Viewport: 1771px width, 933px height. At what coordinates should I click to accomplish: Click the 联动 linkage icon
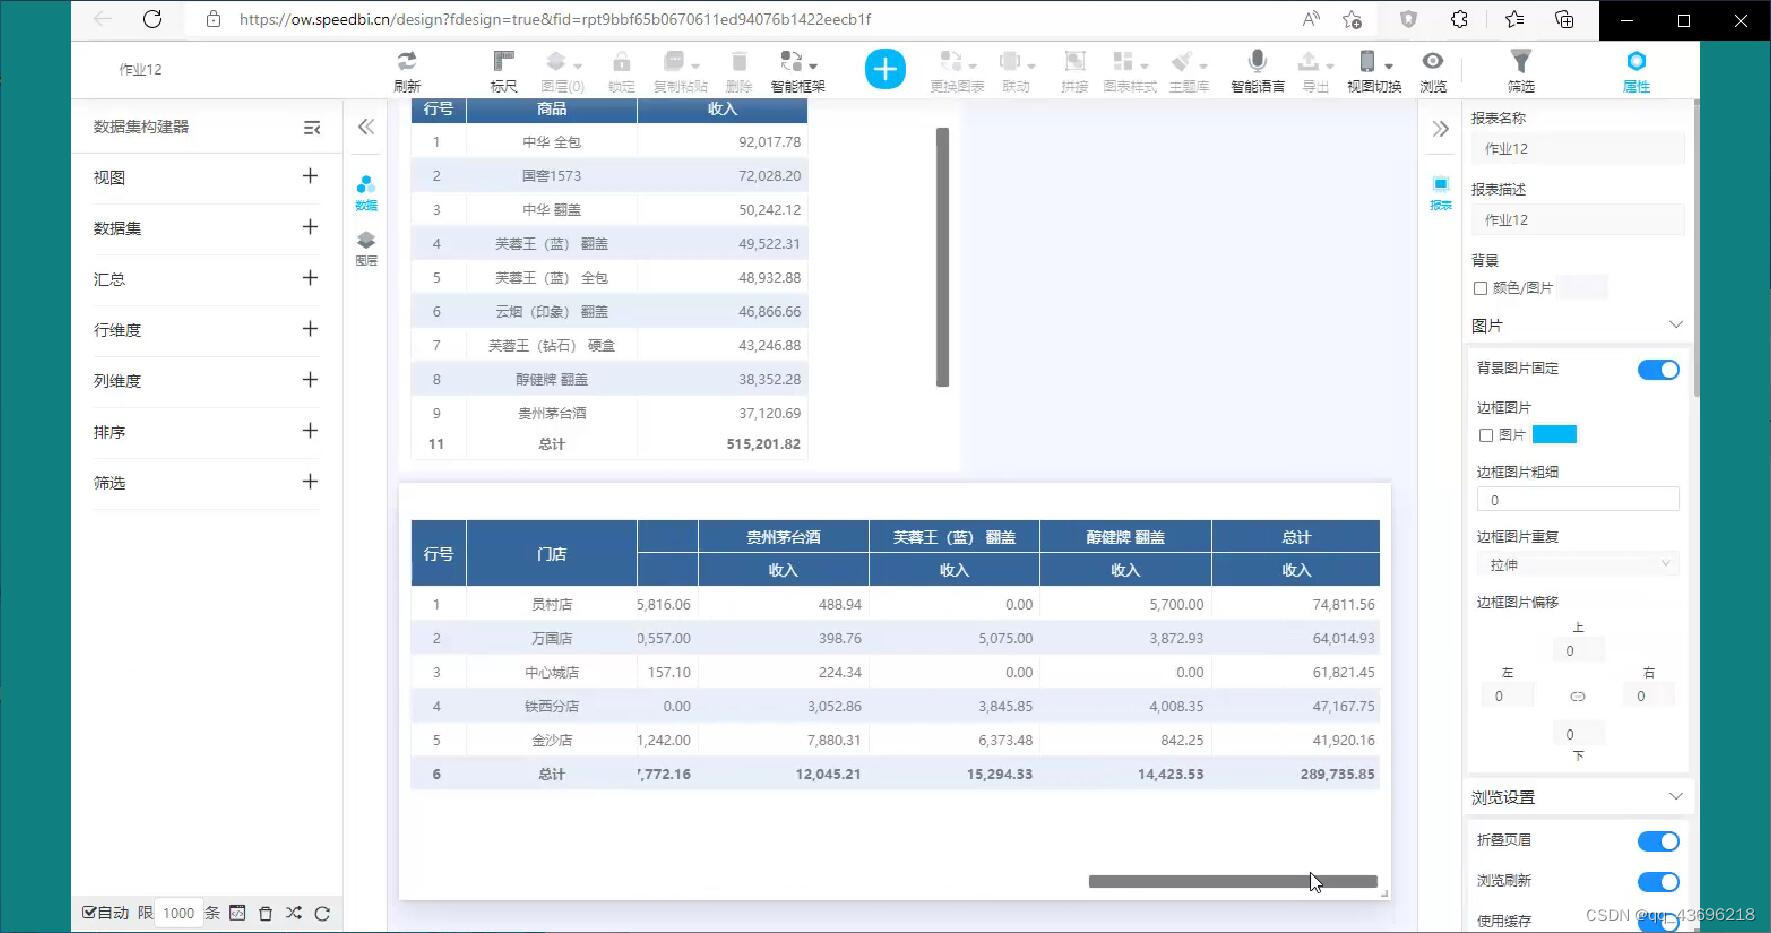point(1016,62)
